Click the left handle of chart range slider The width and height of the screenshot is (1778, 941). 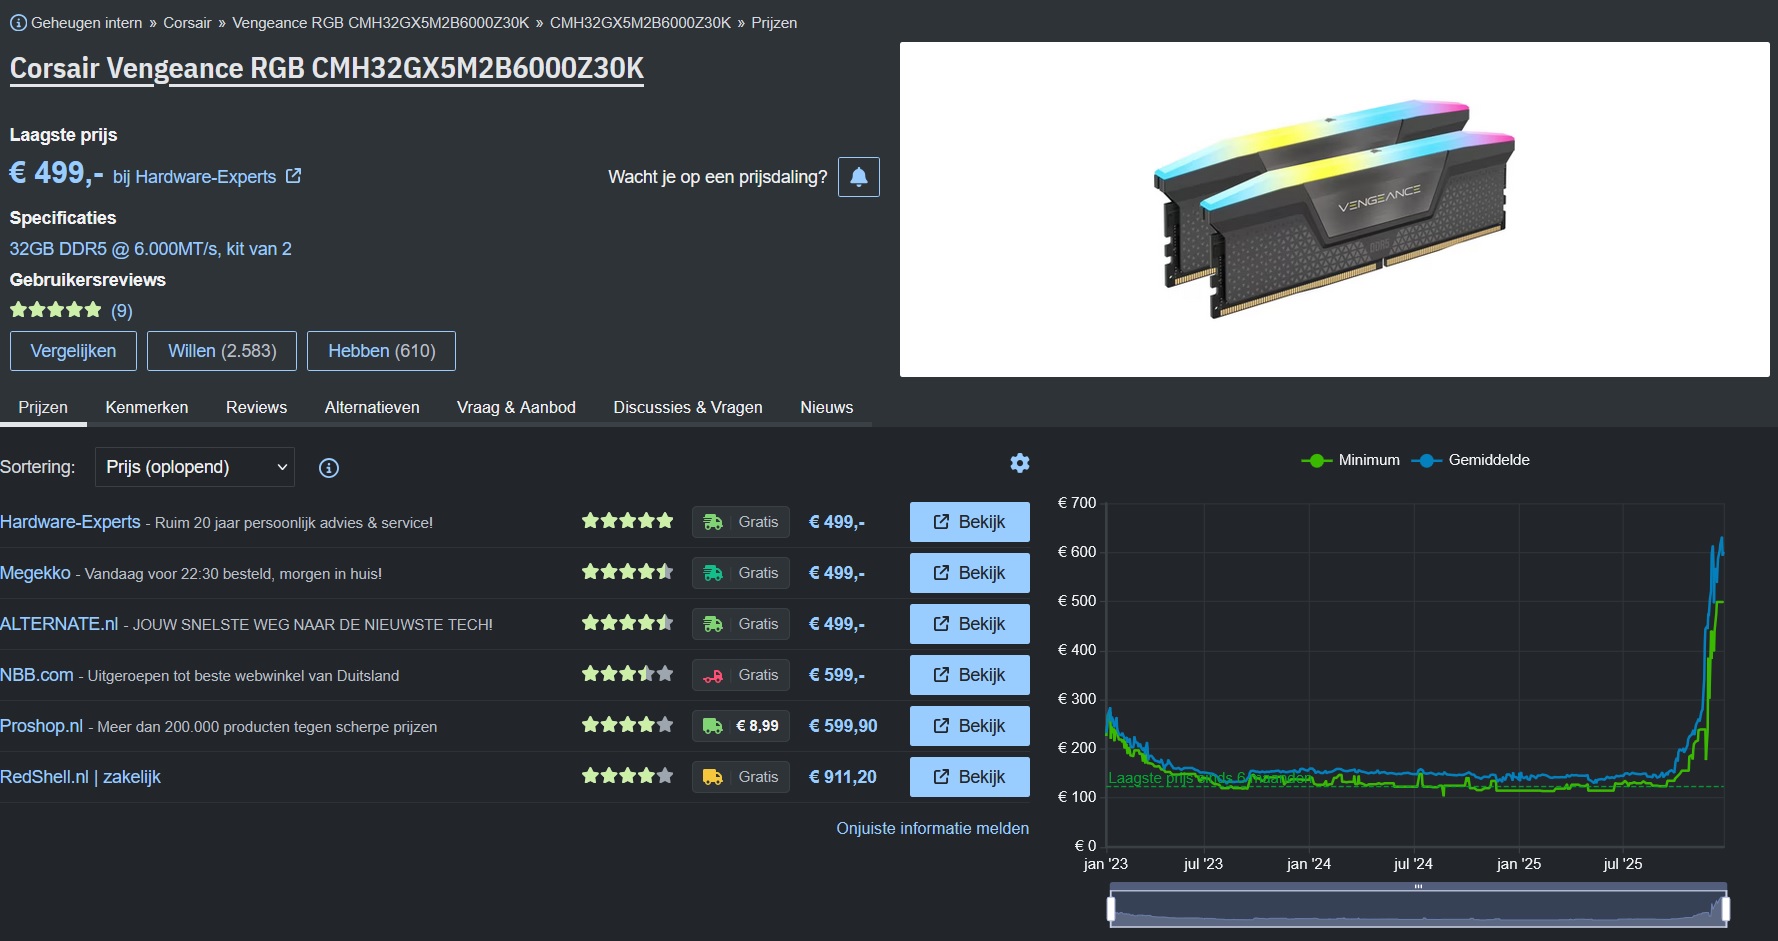[x=1111, y=909]
